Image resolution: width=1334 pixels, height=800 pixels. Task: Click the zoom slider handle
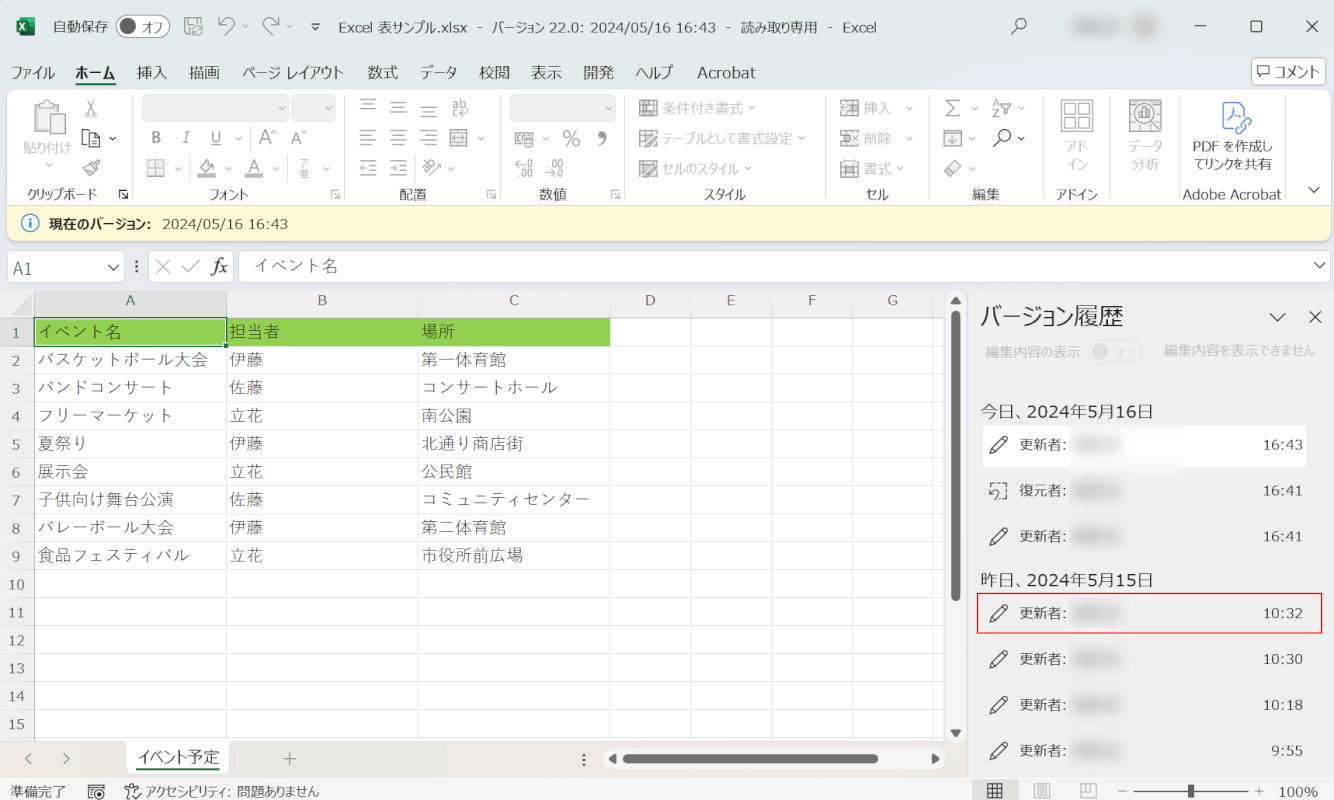(1190, 791)
